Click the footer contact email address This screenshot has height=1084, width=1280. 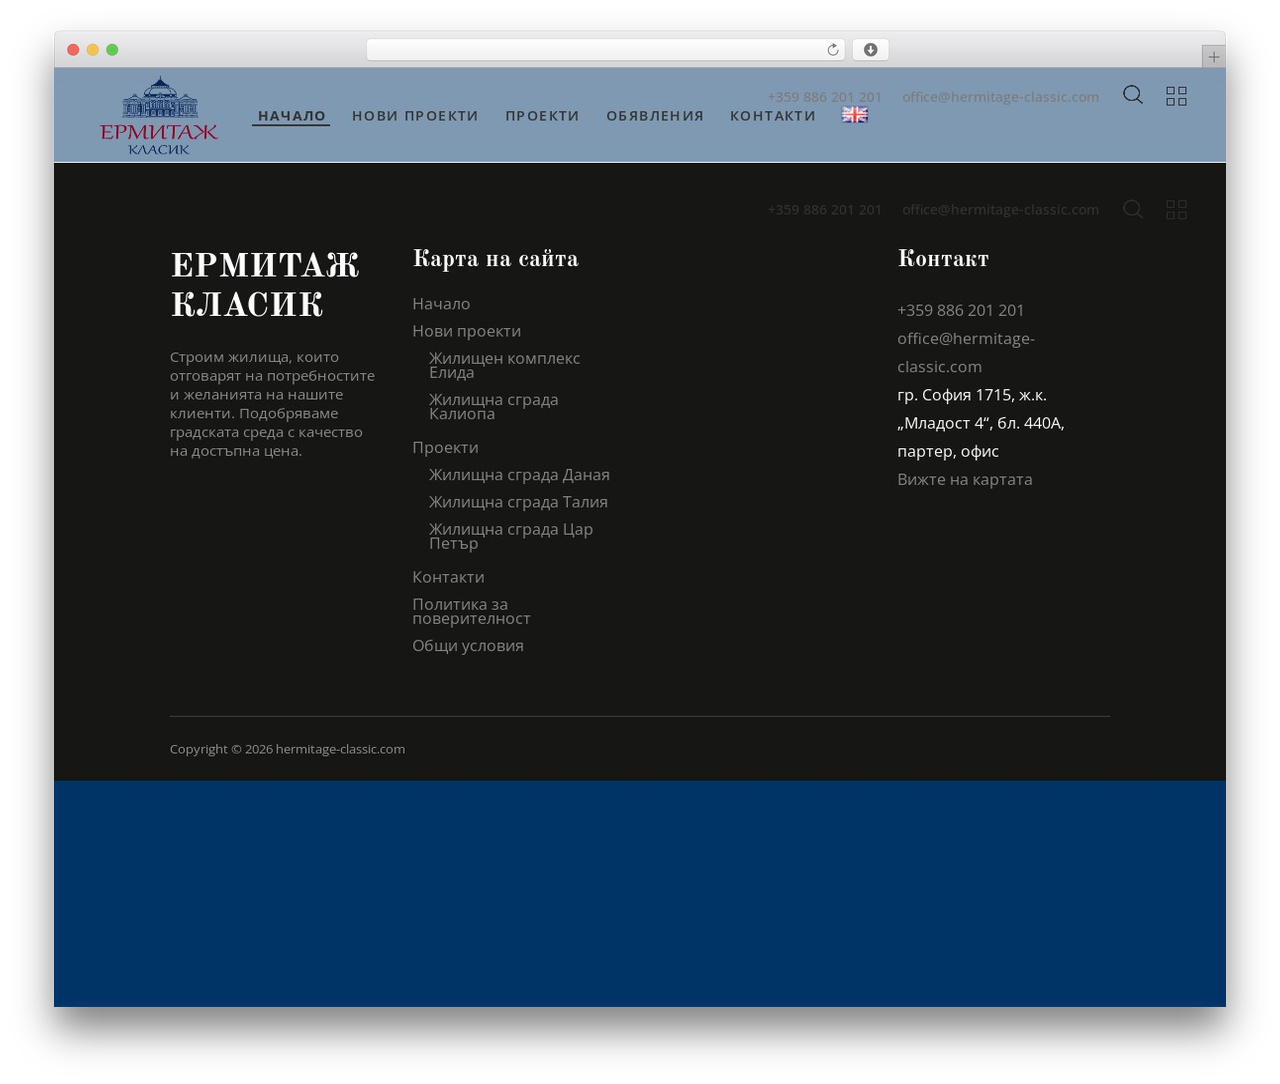(966, 352)
